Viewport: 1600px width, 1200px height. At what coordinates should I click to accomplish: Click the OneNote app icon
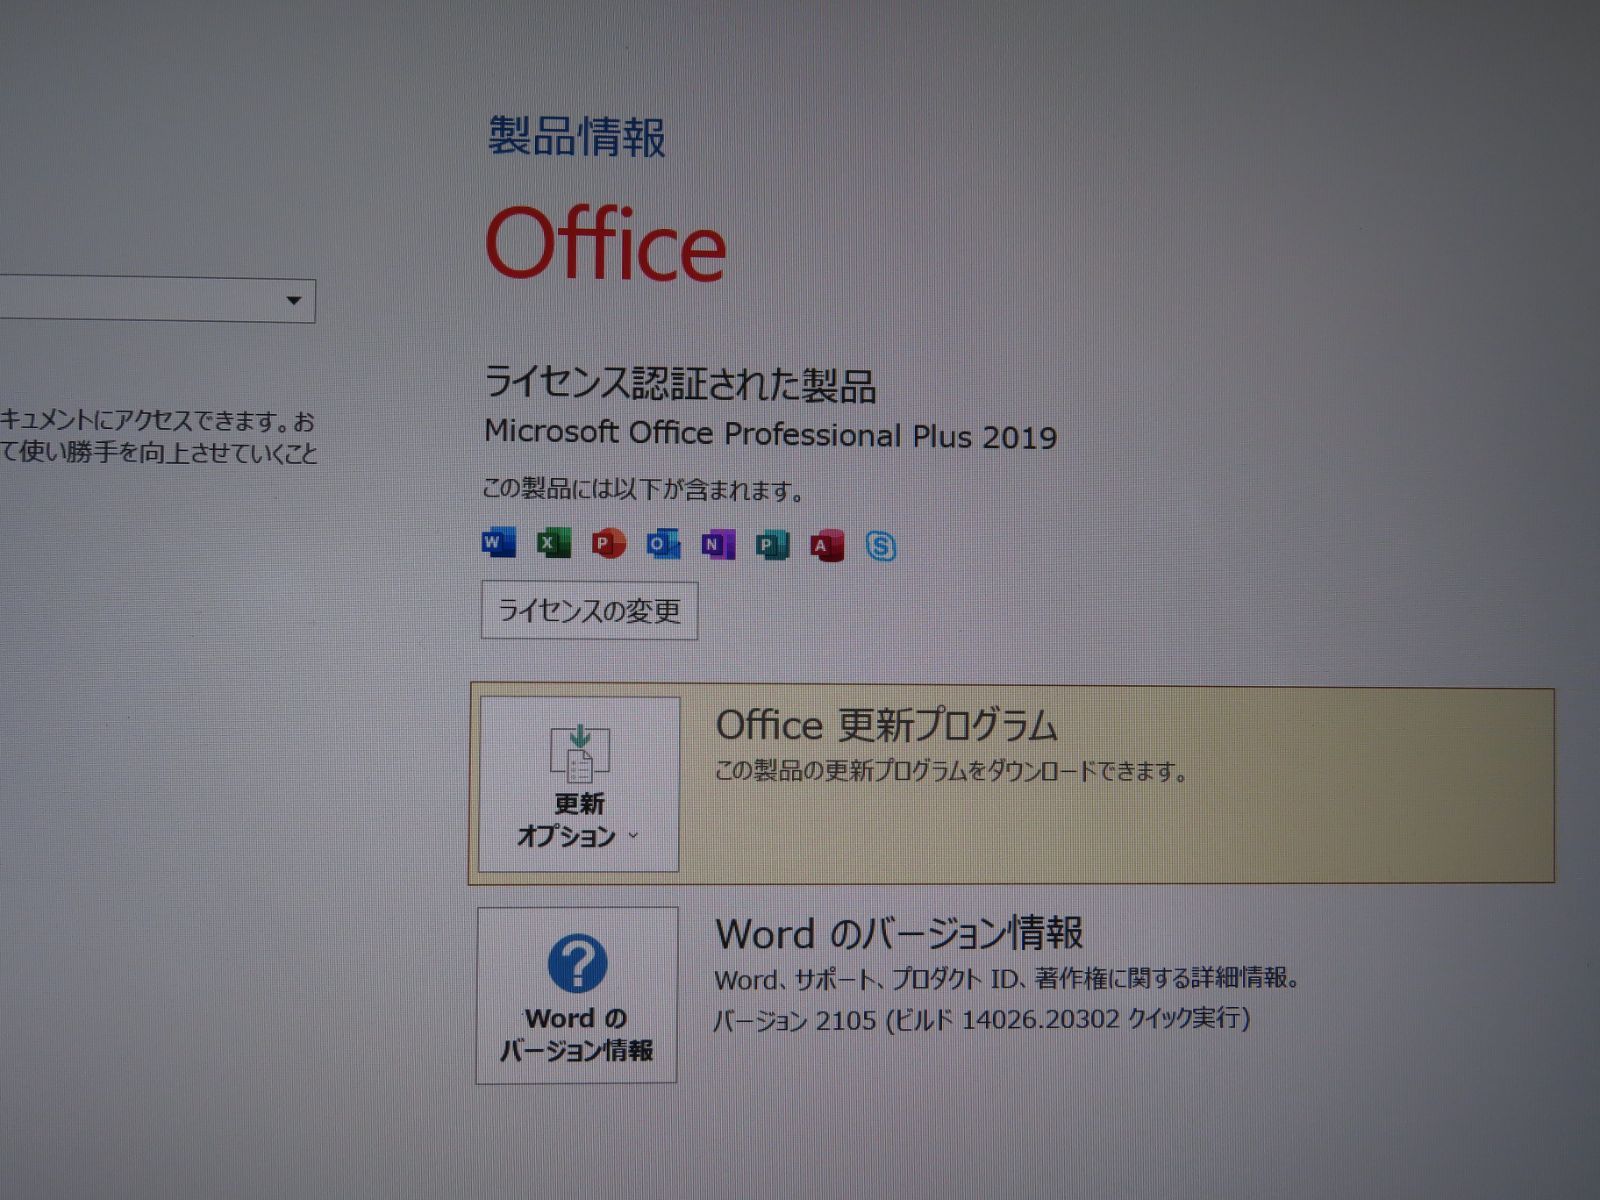click(717, 545)
